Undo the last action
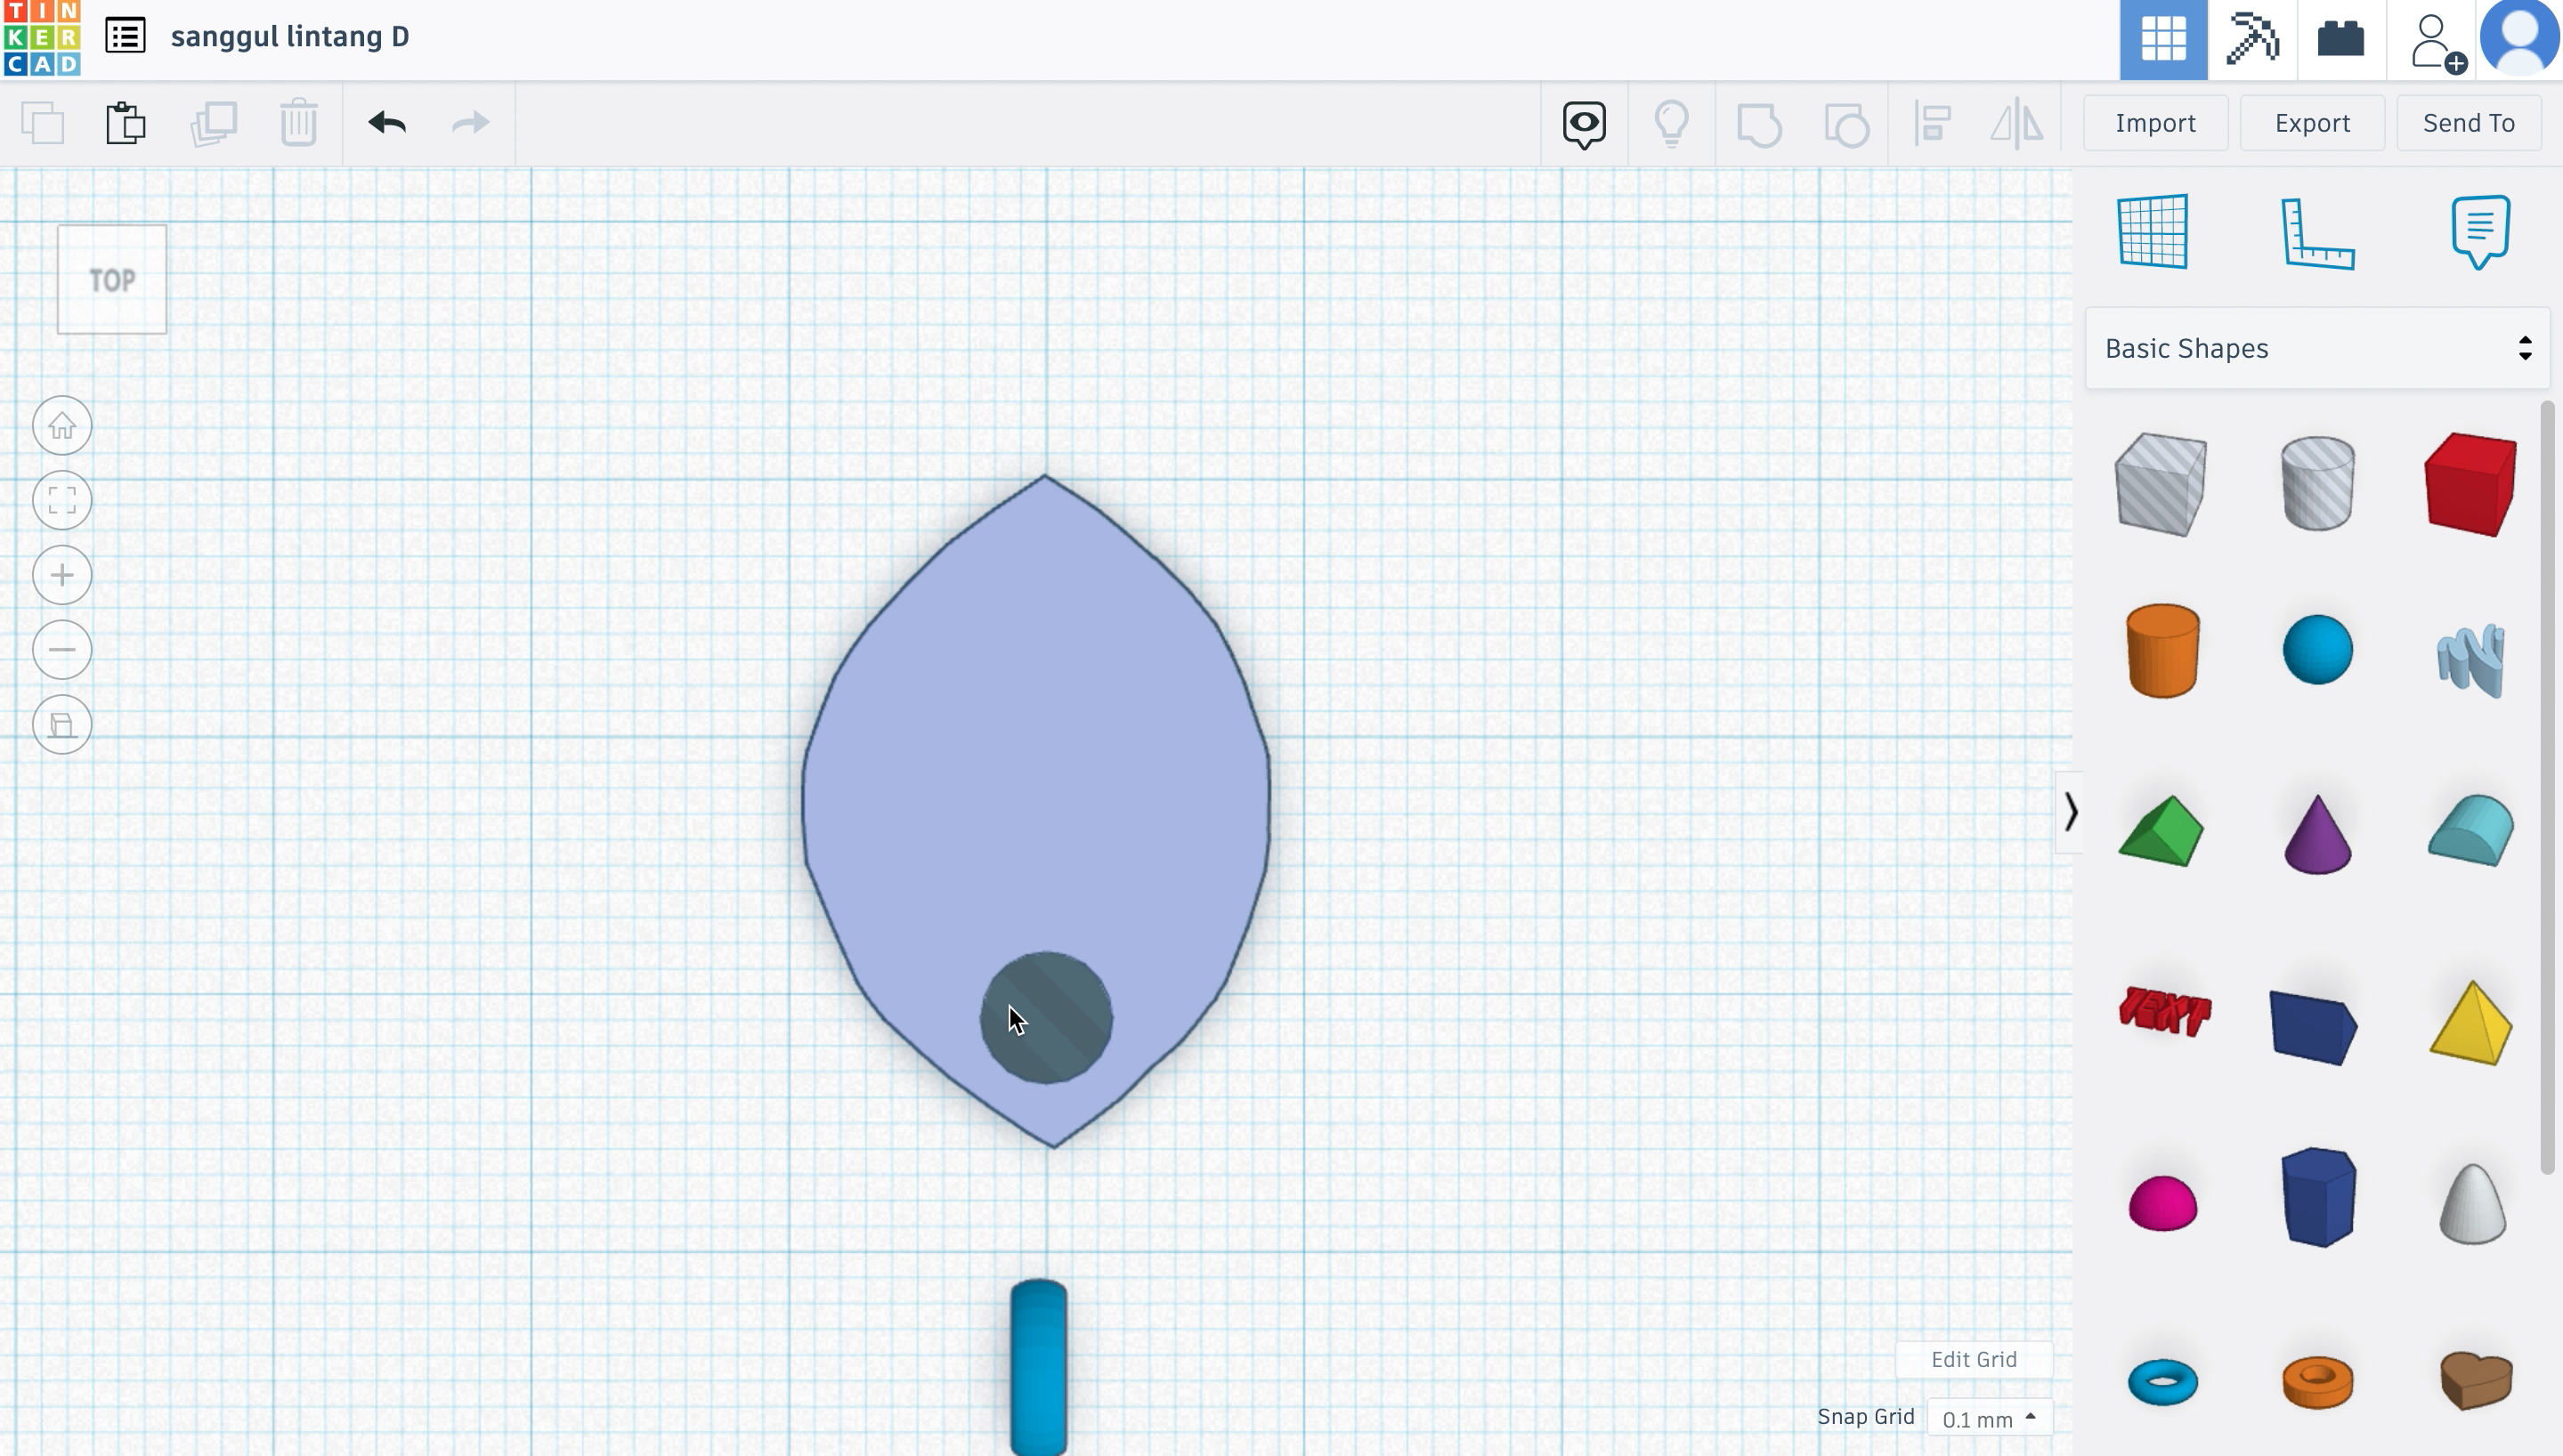This screenshot has width=2563, height=1456. [x=387, y=123]
